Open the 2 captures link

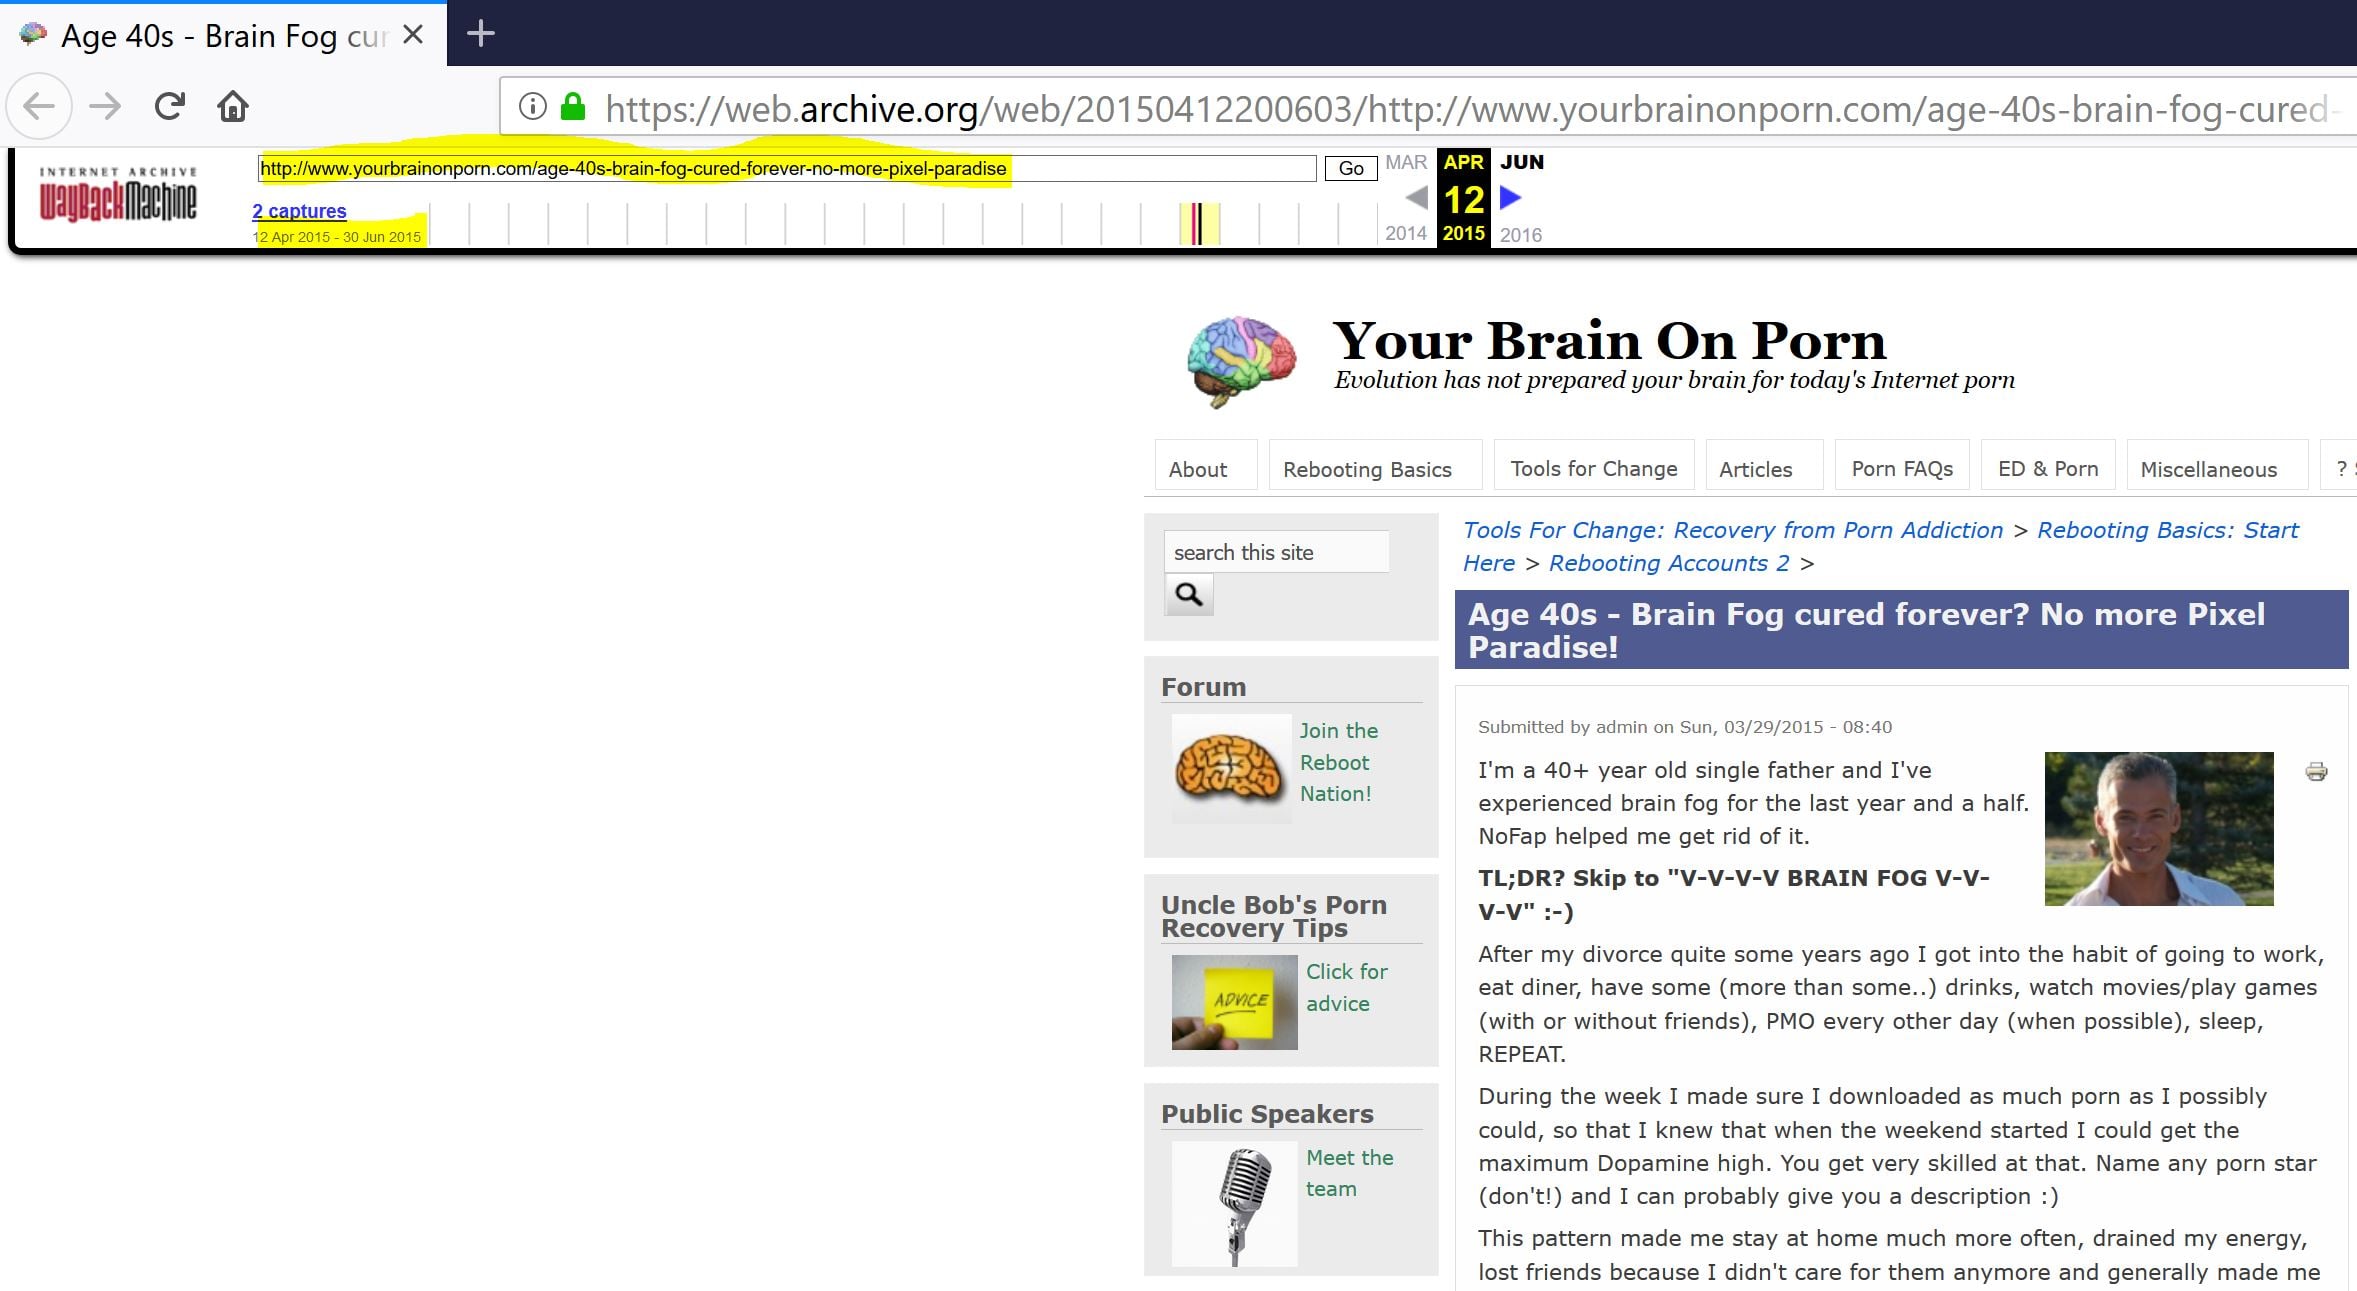[x=299, y=211]
